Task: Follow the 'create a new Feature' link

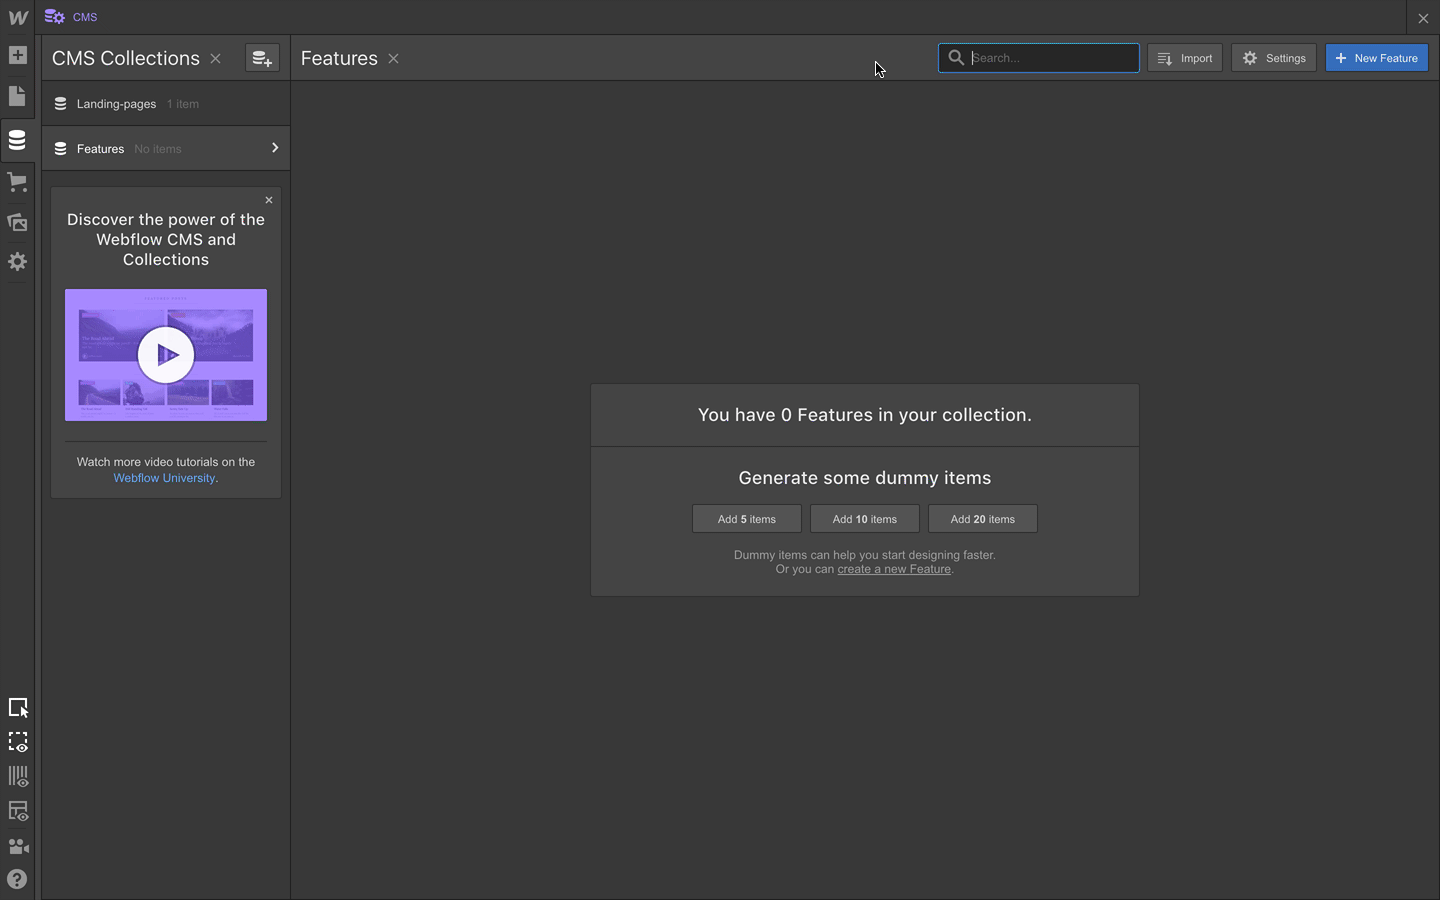Action: click(894, 569)
